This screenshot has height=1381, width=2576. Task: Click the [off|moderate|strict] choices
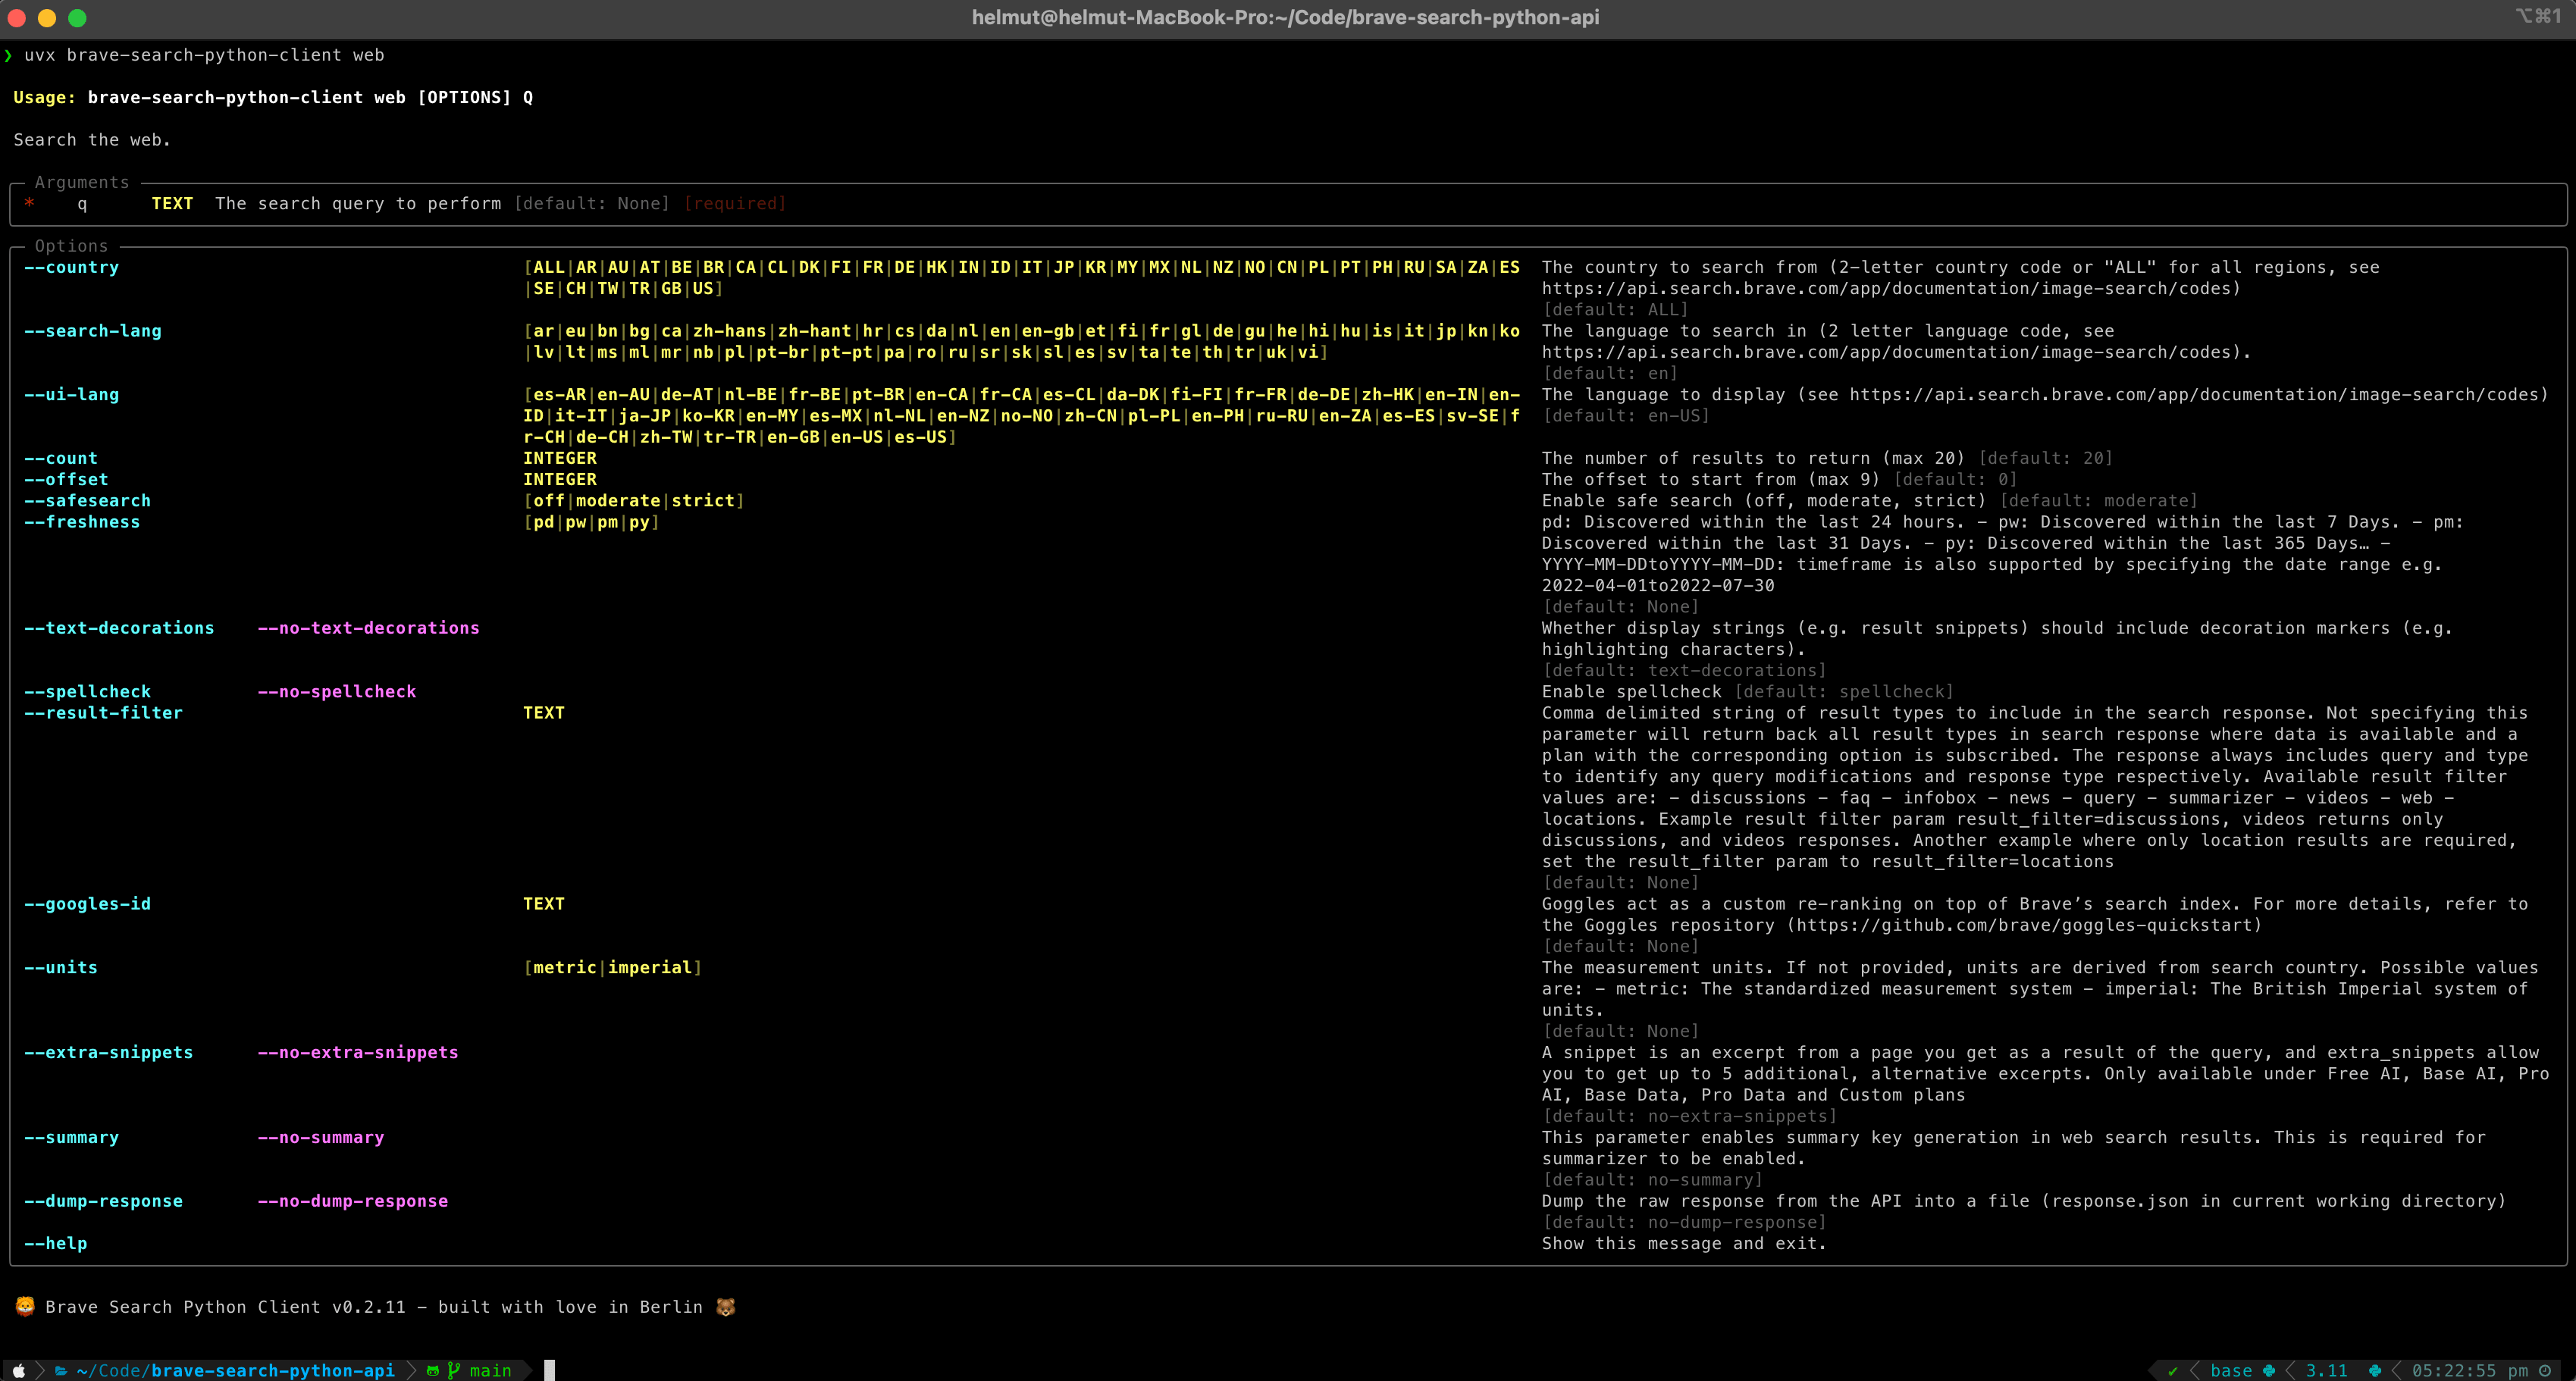coord(634,500)
